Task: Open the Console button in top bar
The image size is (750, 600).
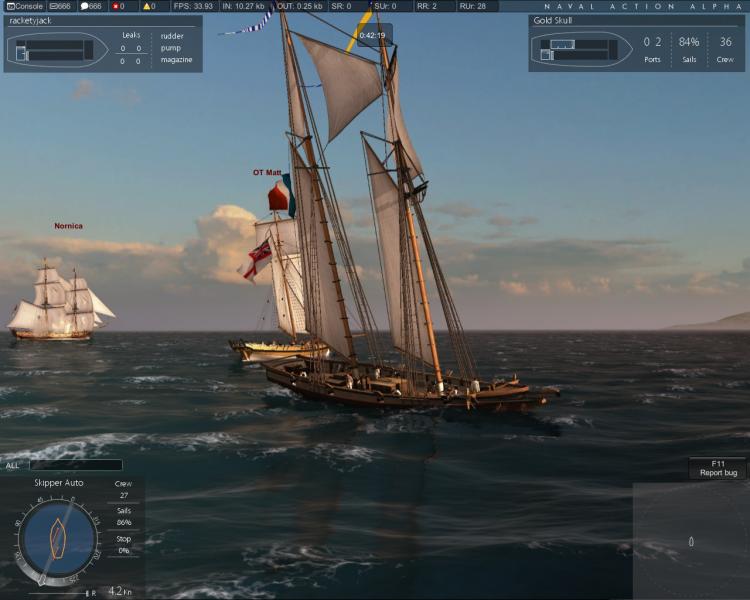Action: (25, 6)
